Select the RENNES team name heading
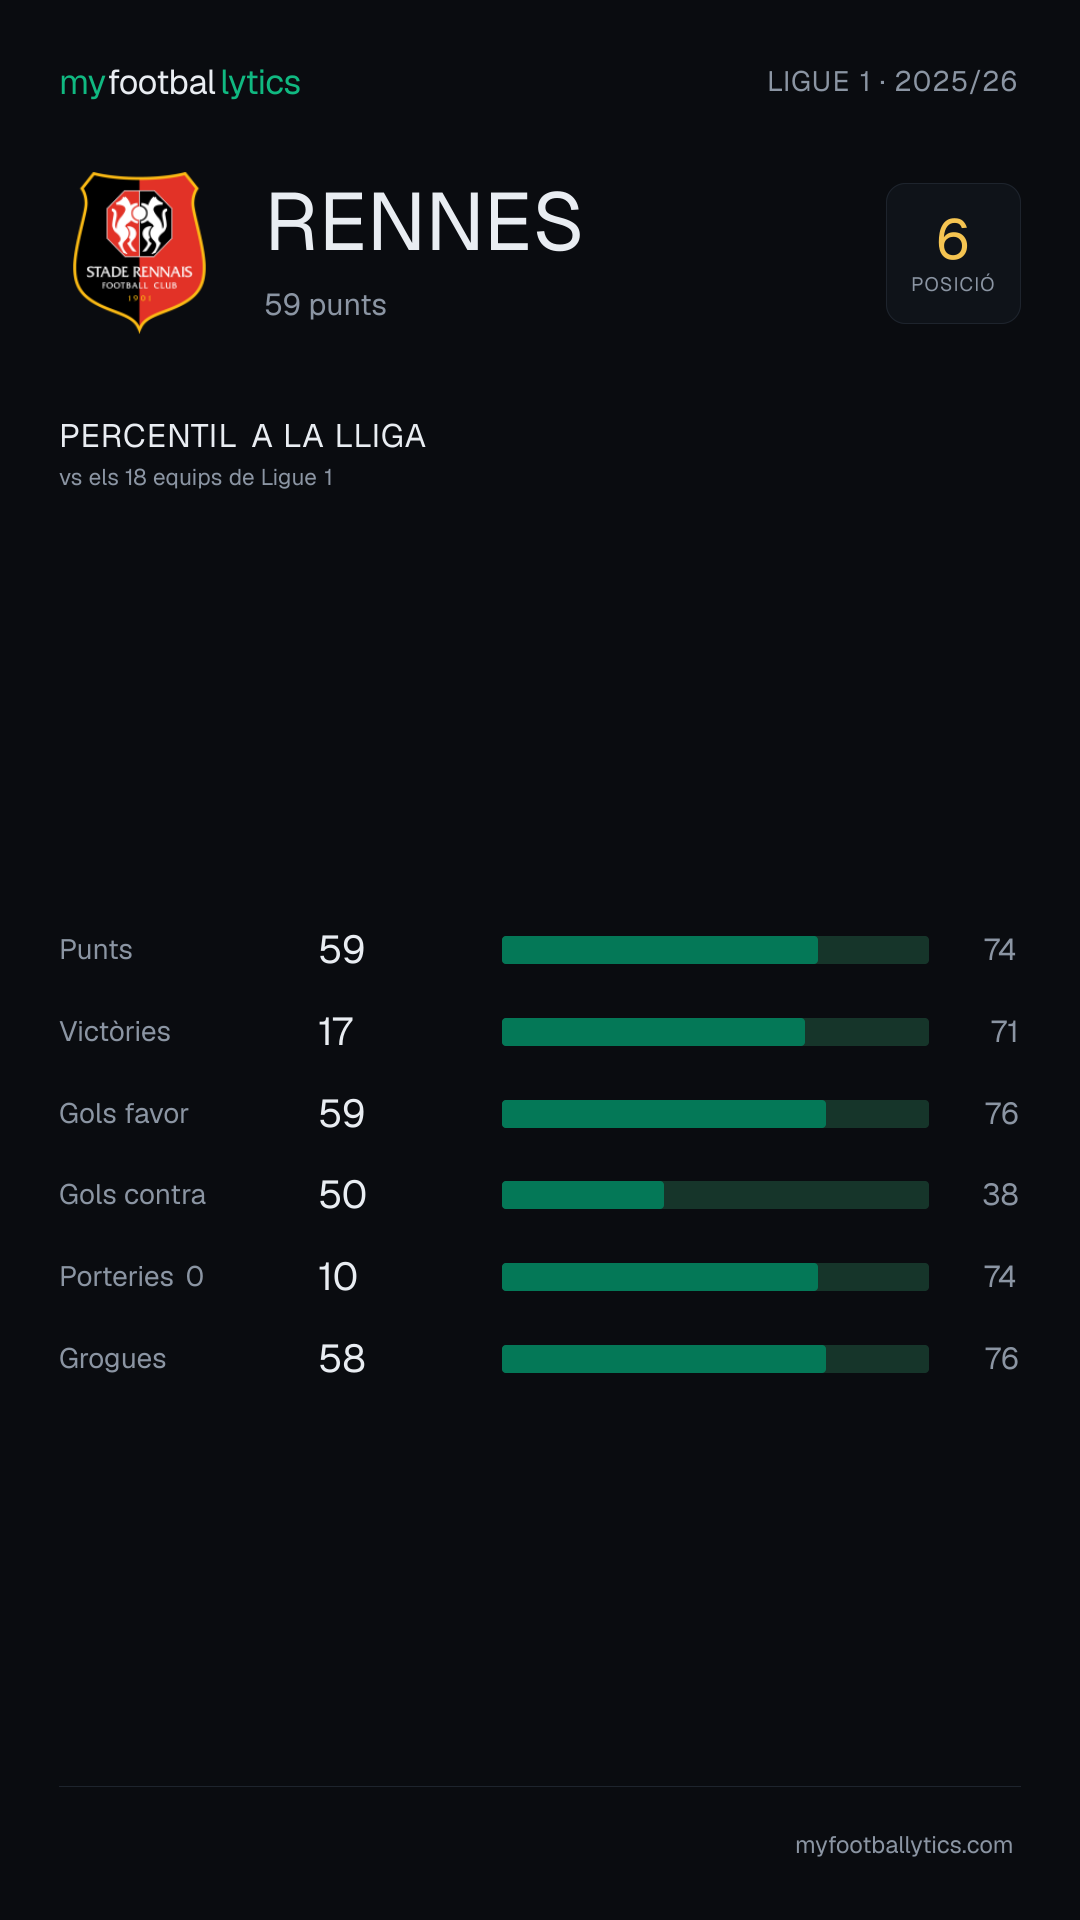 click(x=424, y=222)
